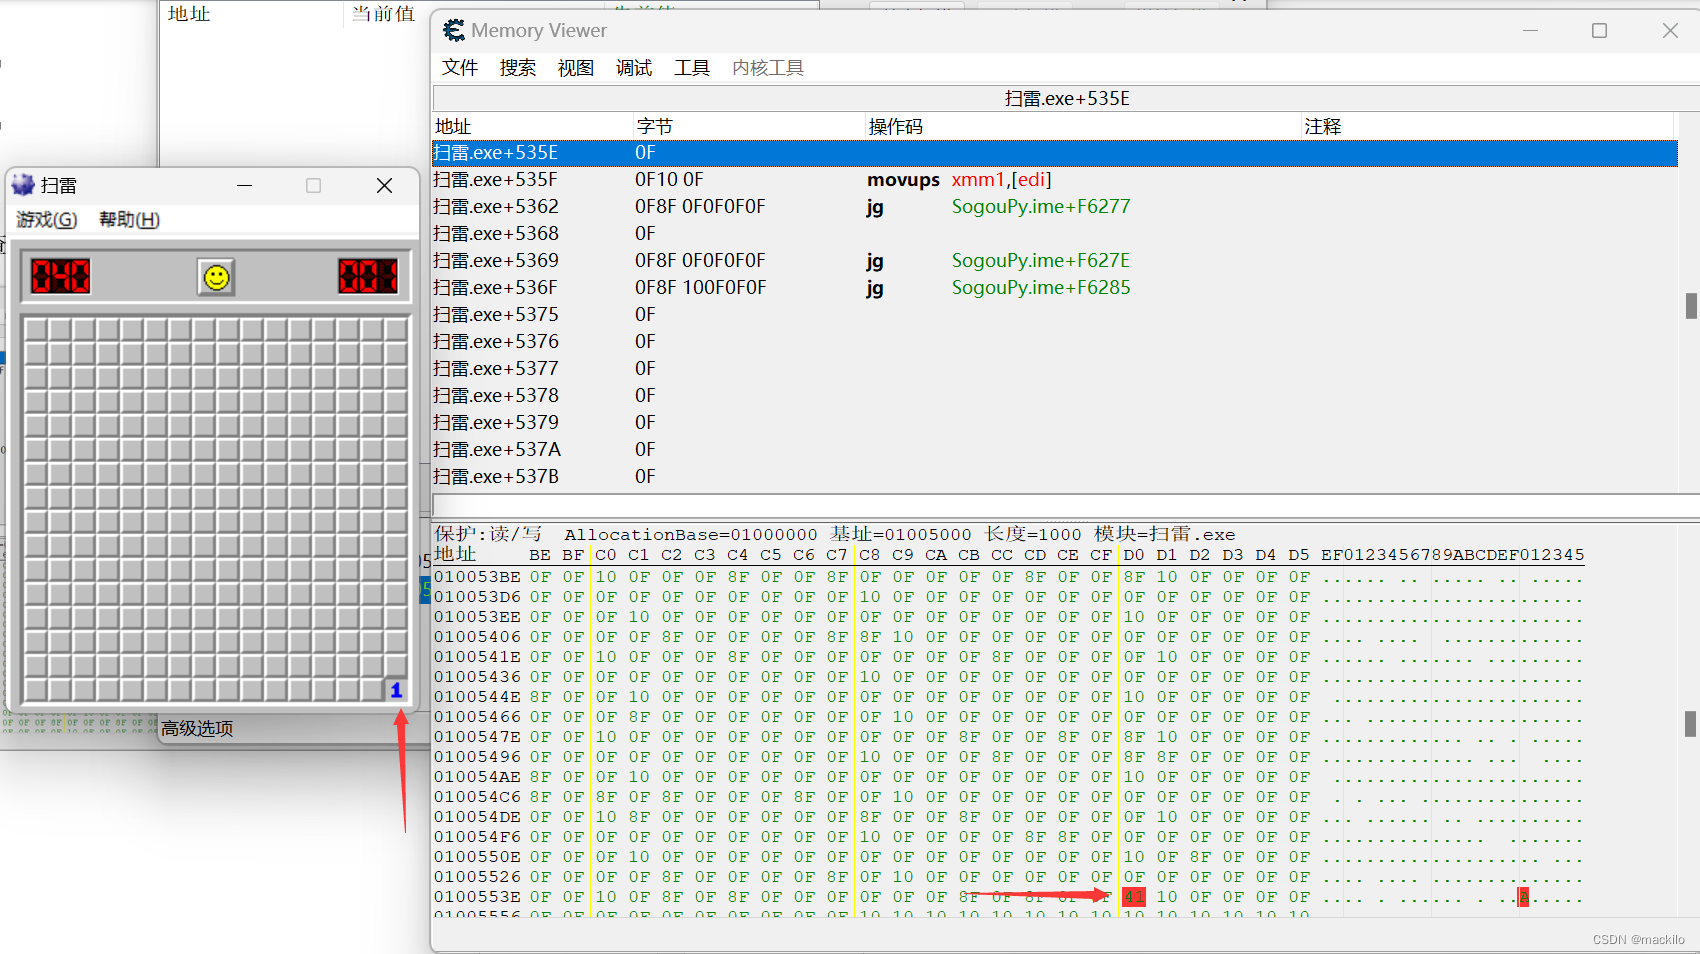Open the 帮助(H) menu in Minesweeper
This screenshot has width=1700, height=954.
[129, 219]
